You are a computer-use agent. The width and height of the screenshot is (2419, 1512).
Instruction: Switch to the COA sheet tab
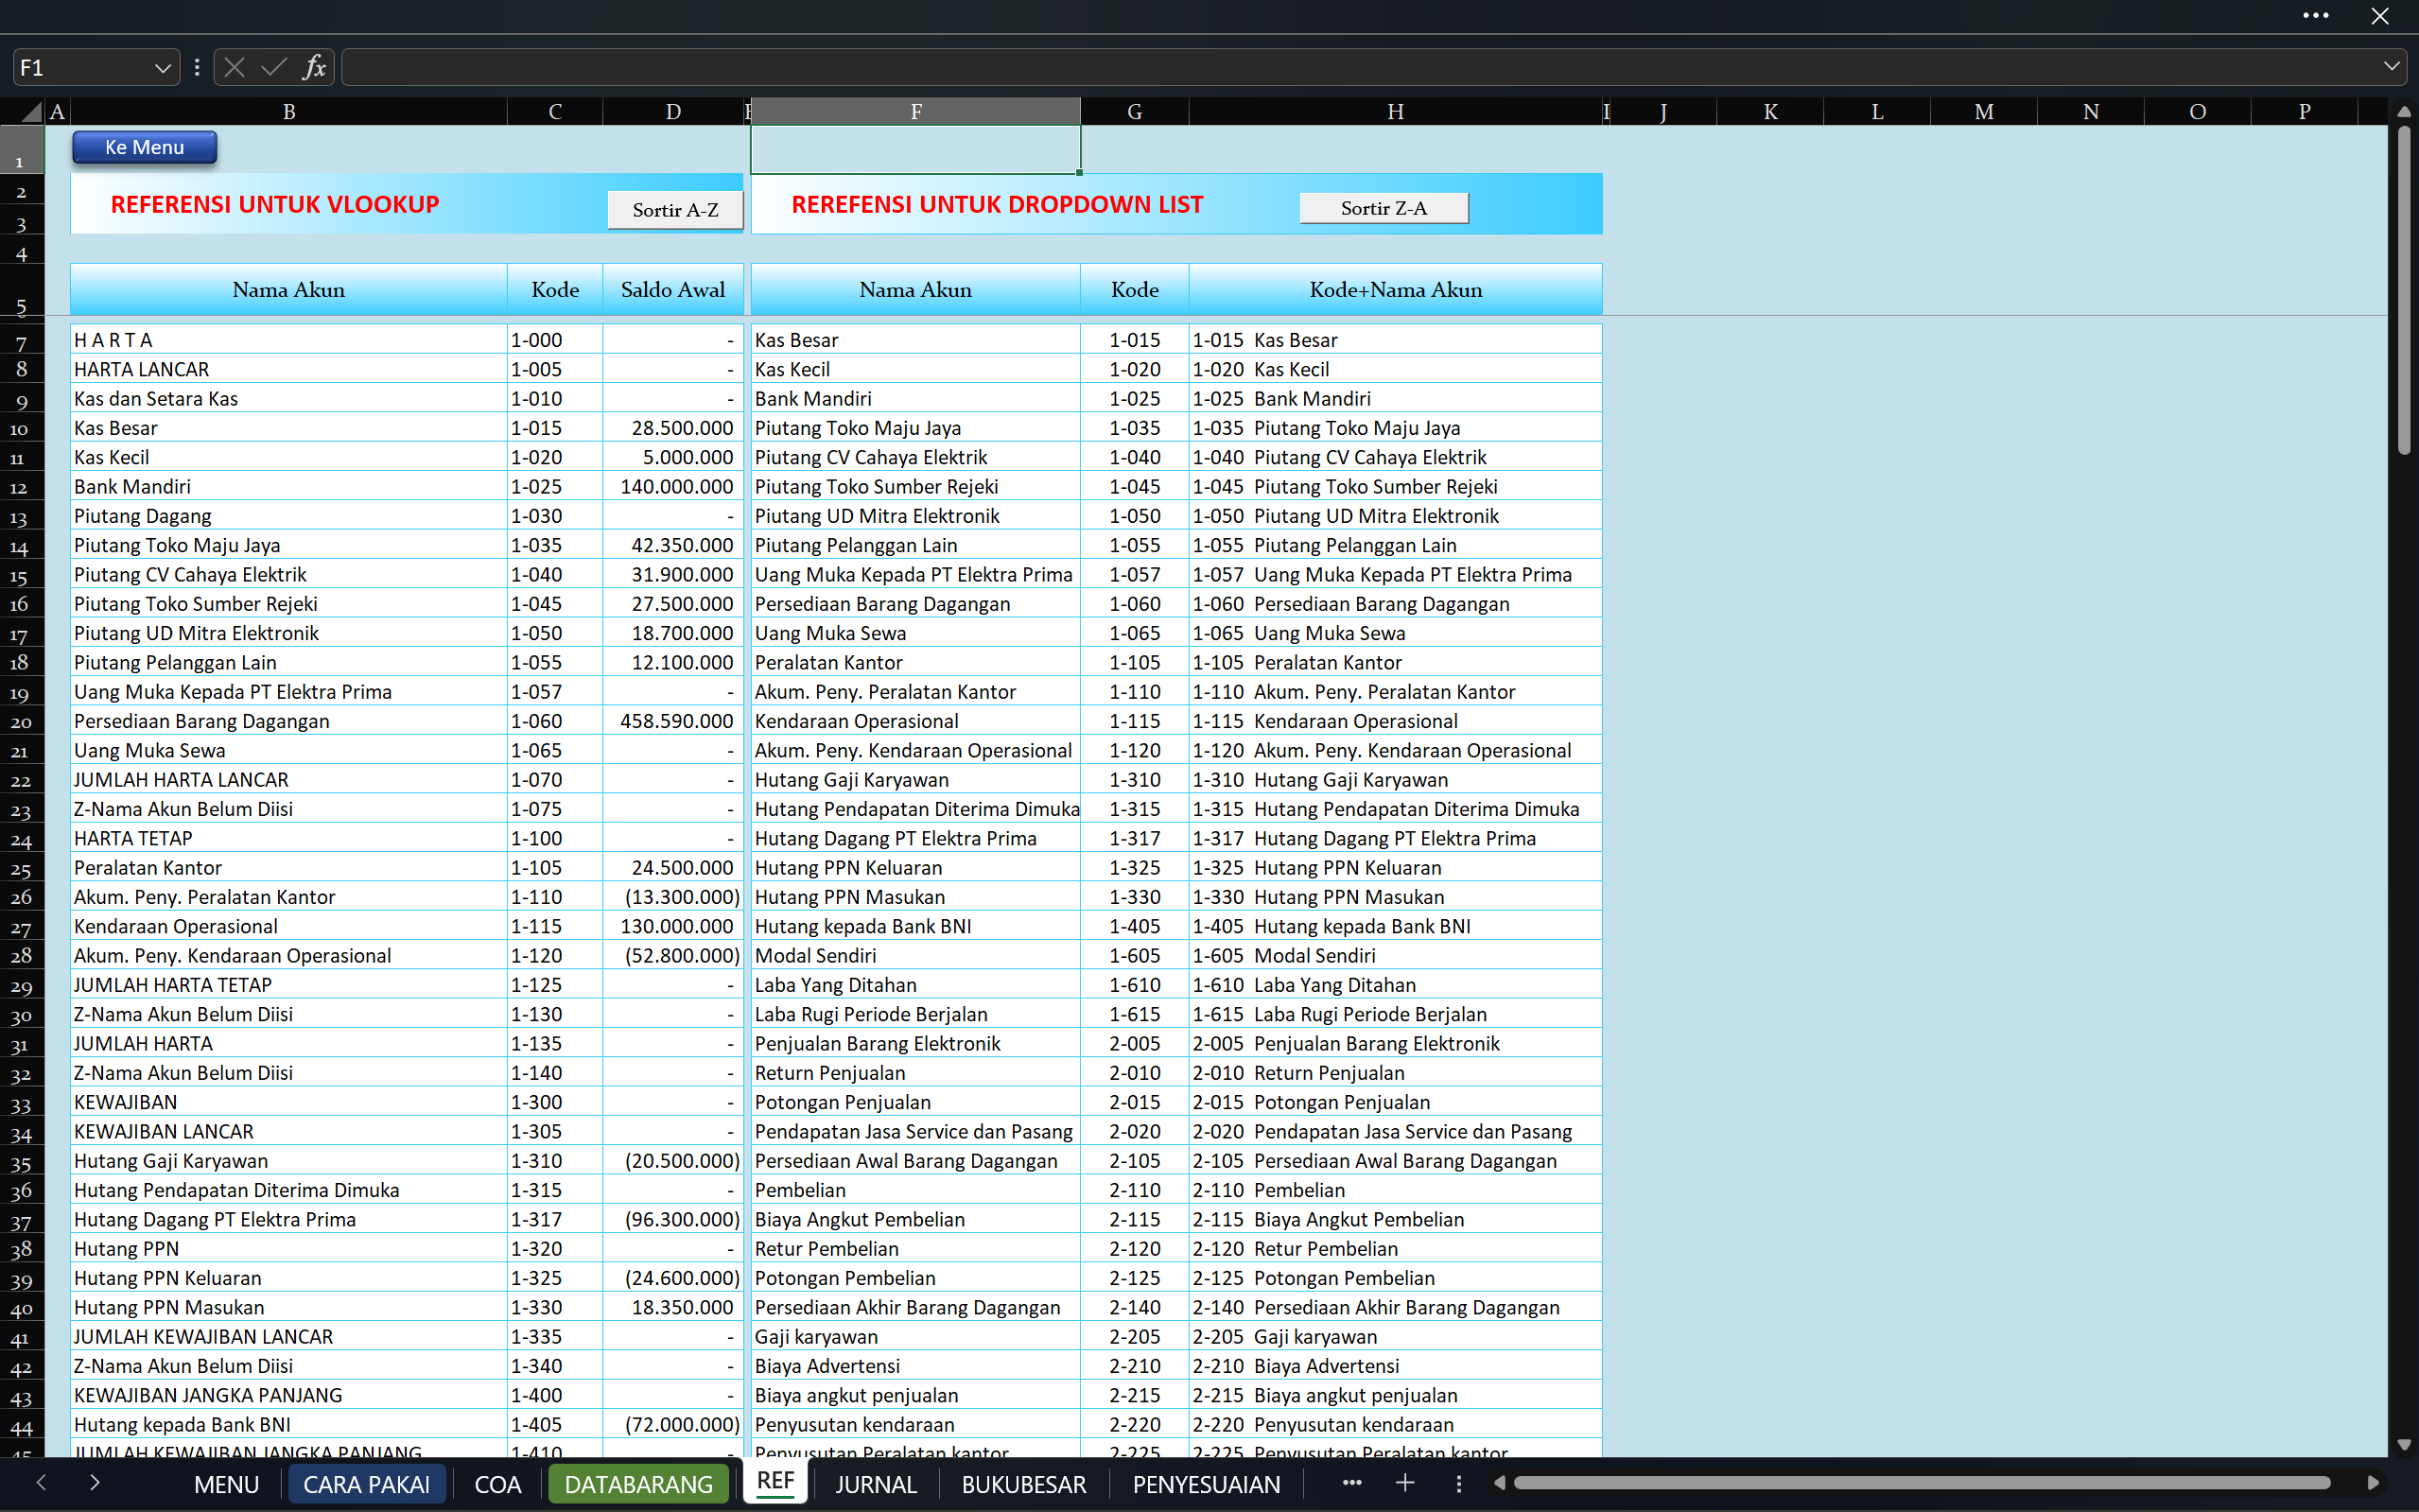tap(497, 1484)
